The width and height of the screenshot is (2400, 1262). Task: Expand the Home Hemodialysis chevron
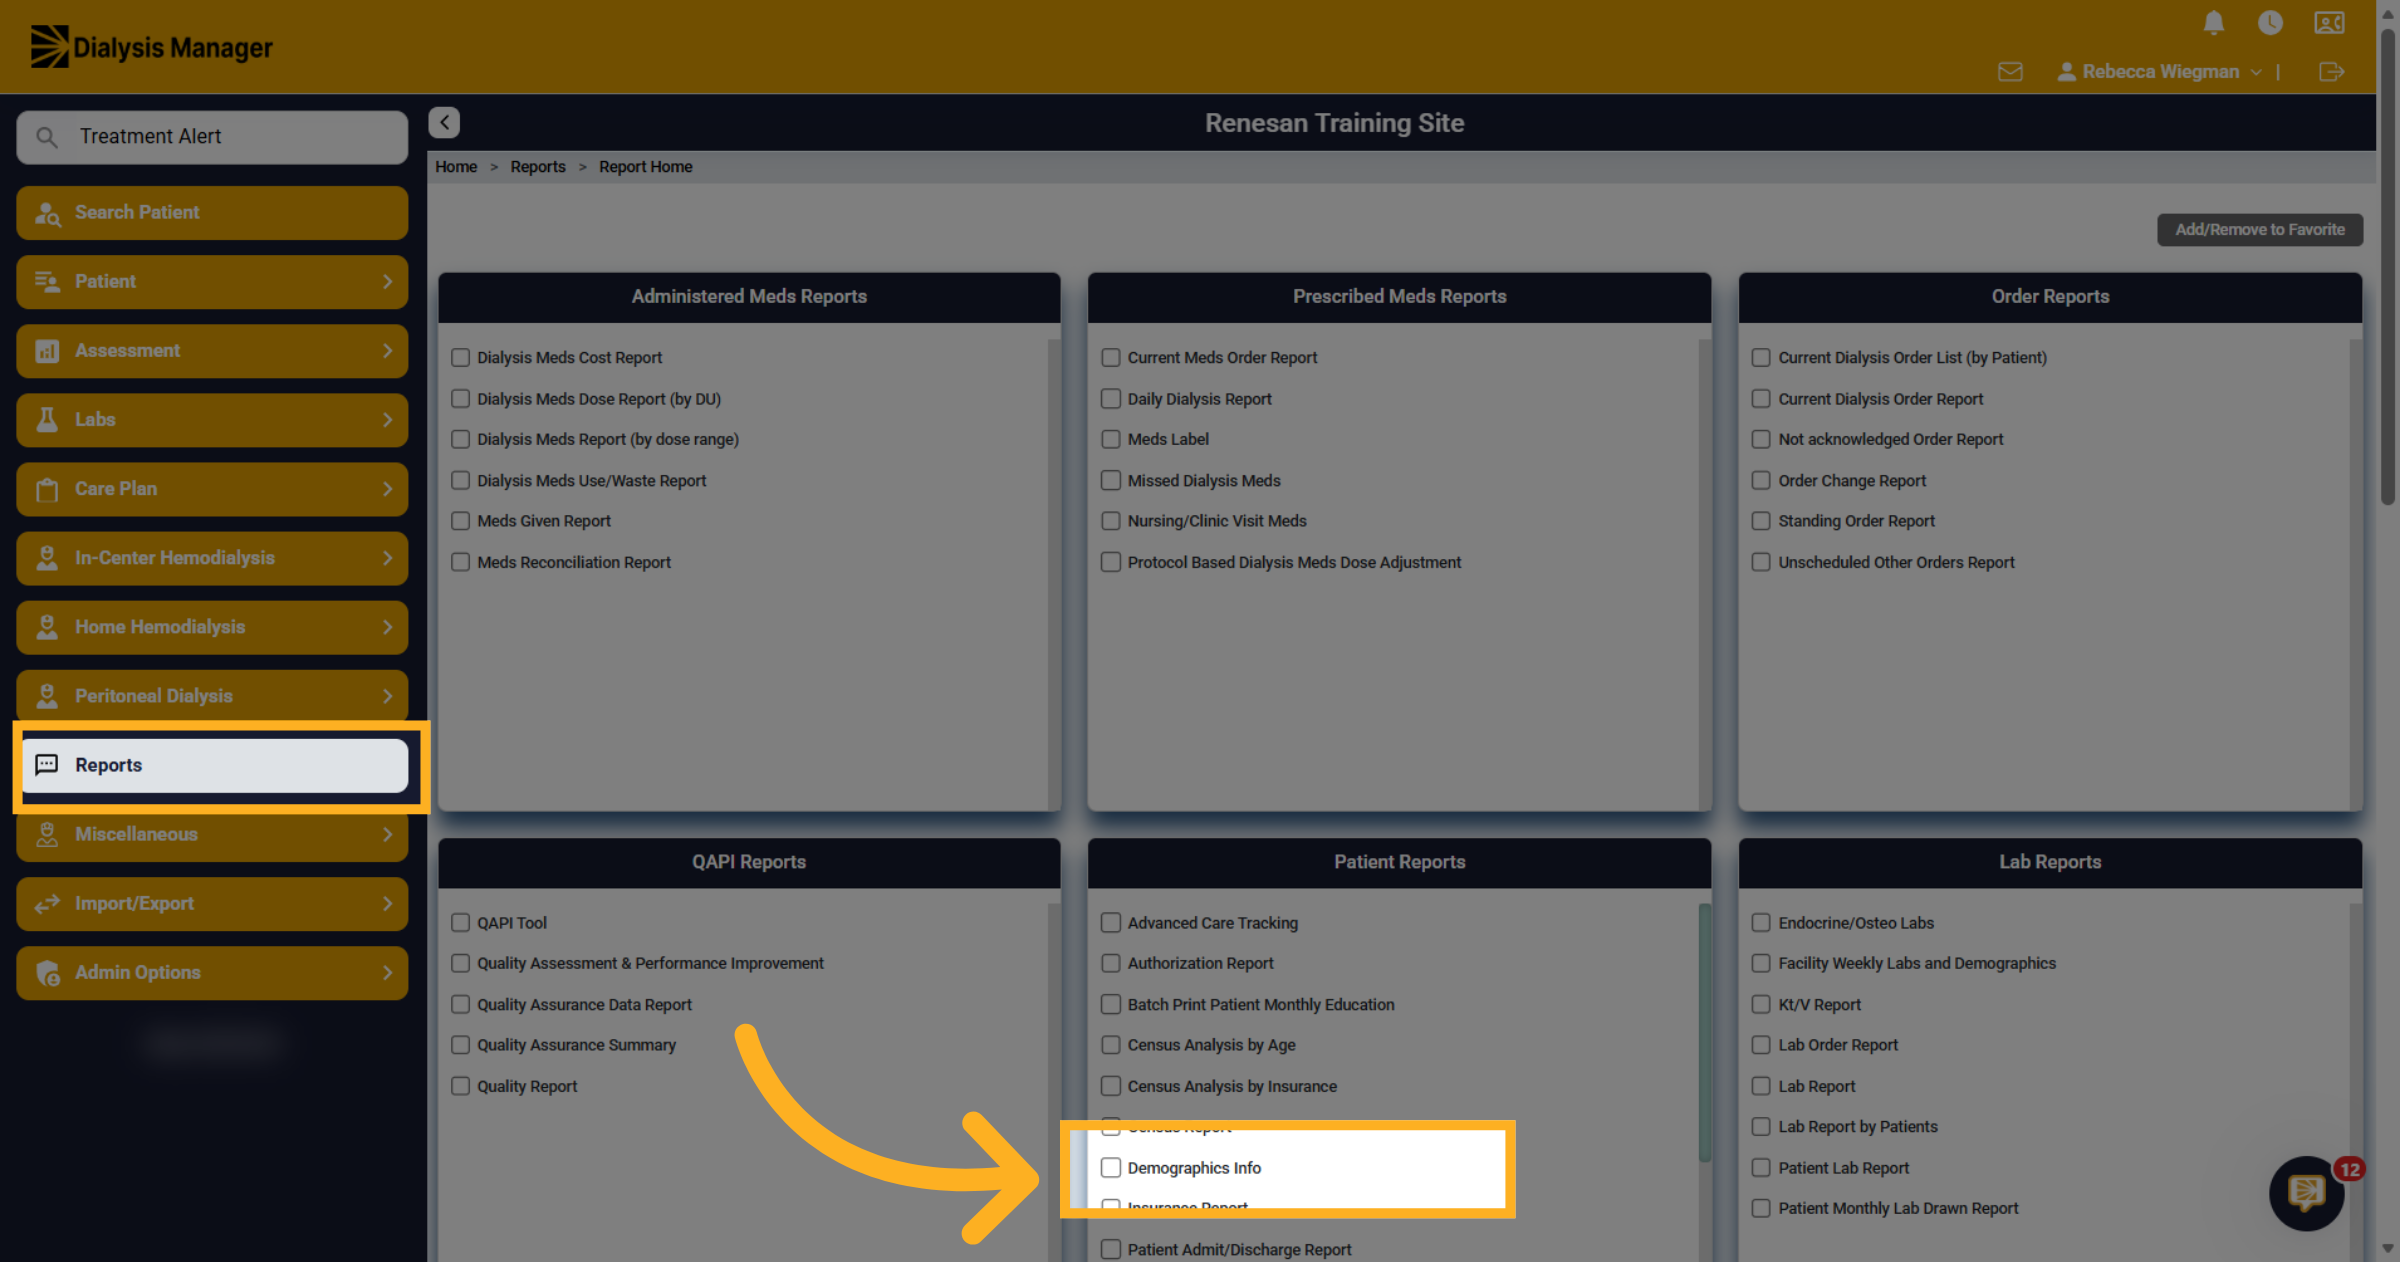(x=388, y=627)
